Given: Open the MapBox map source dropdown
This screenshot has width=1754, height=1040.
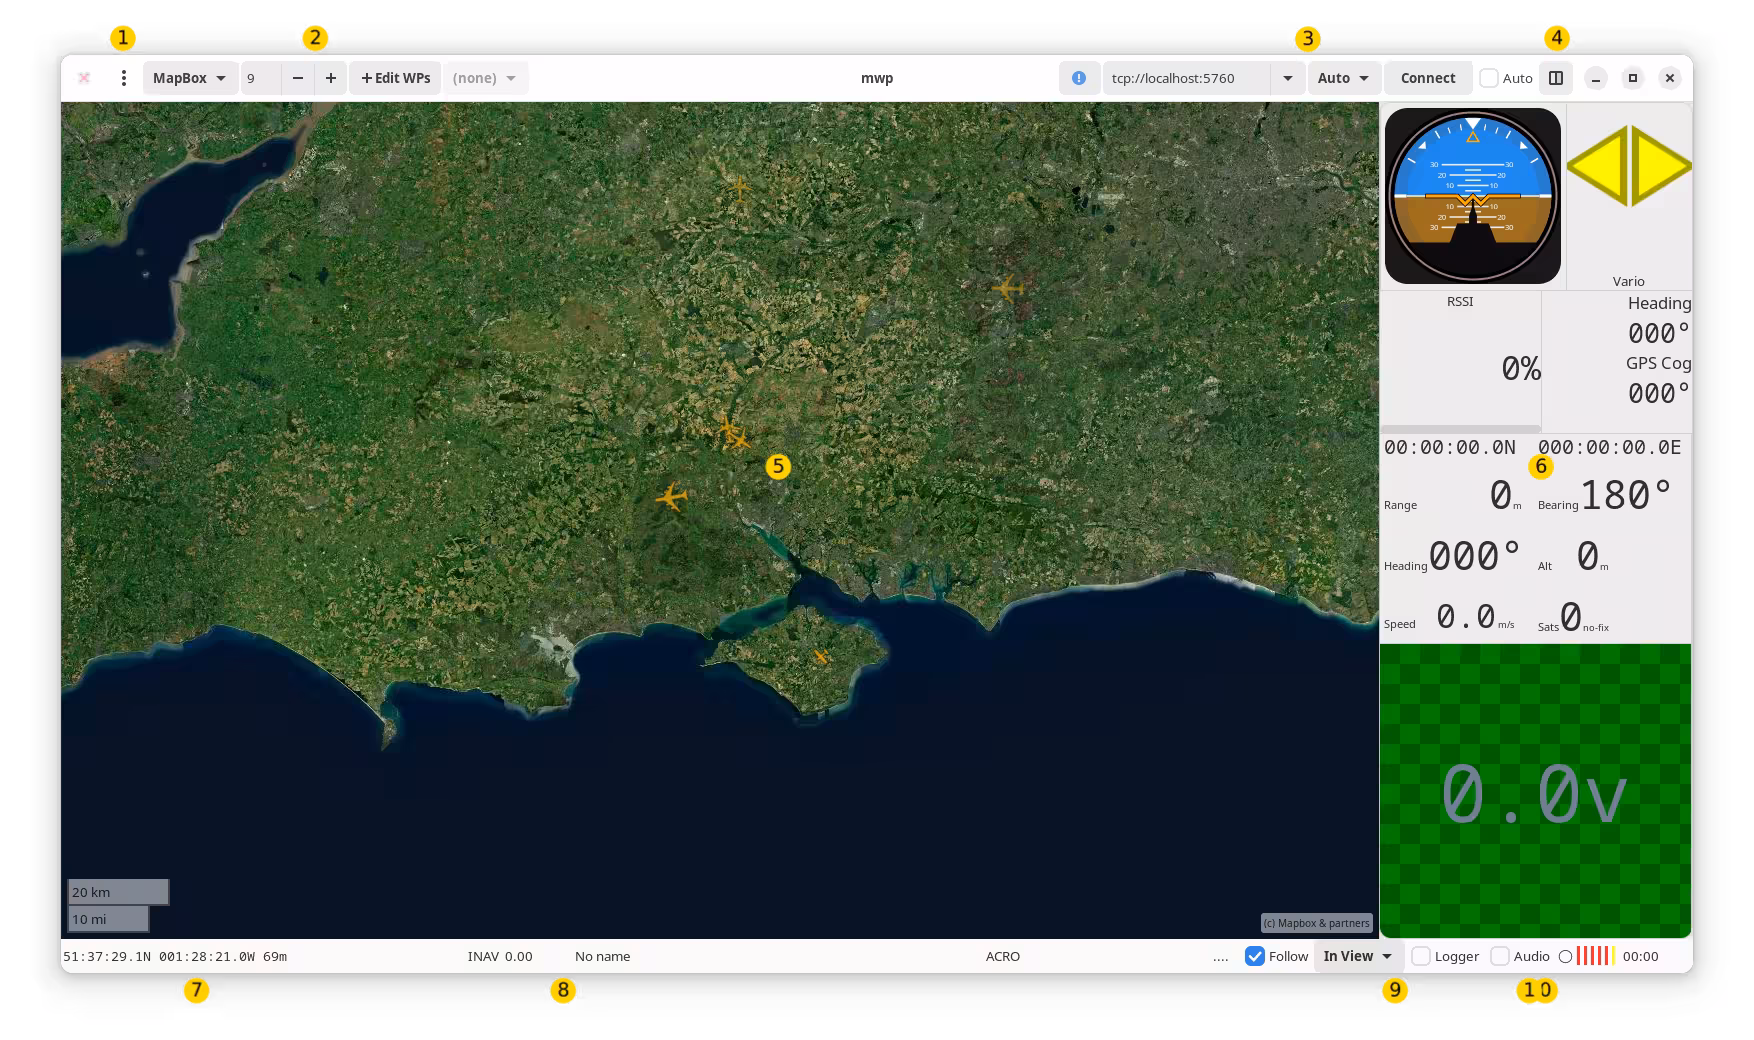Looking at the screenshot, I should pyautogui.click(x=189, y=78).
